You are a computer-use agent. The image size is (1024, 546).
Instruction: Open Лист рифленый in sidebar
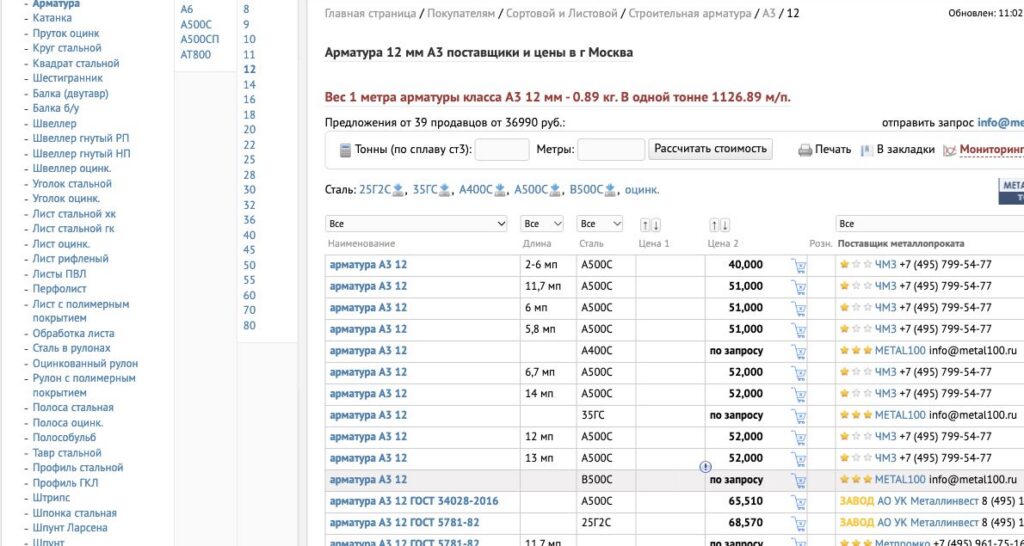[x=71, y=259]
